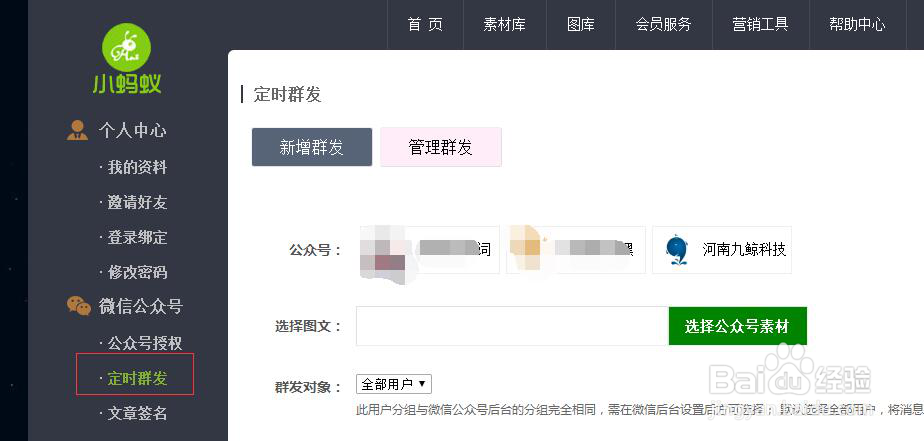
Task: Click the 选择图文： label
Action: 308,326
